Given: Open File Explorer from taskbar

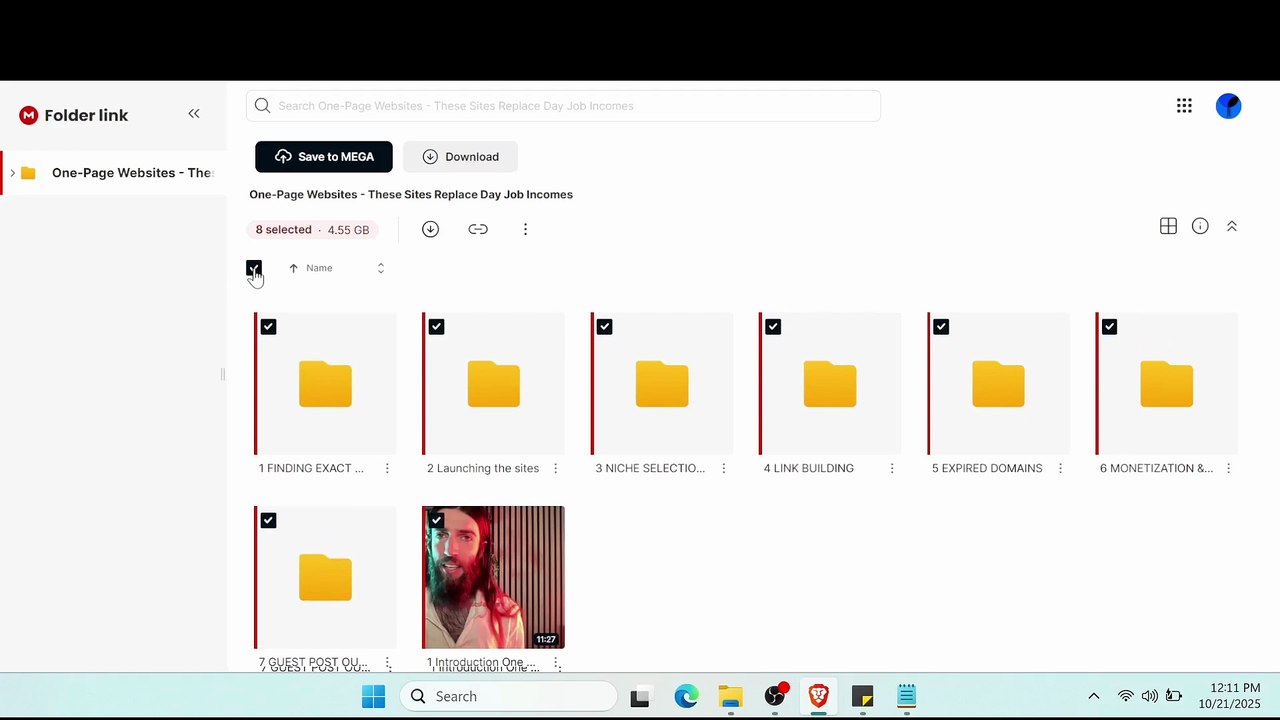Looking at the screenshot, I should tap(730, 696).
